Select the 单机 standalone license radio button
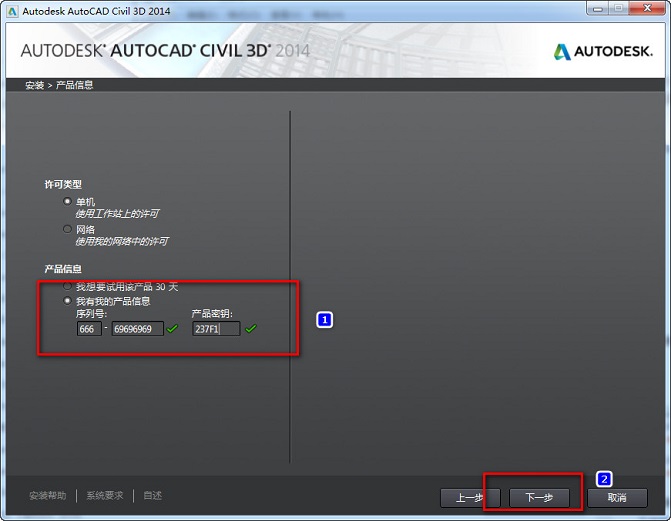The image size is (671, 521). pyautogui.click(x=67, y=201)
